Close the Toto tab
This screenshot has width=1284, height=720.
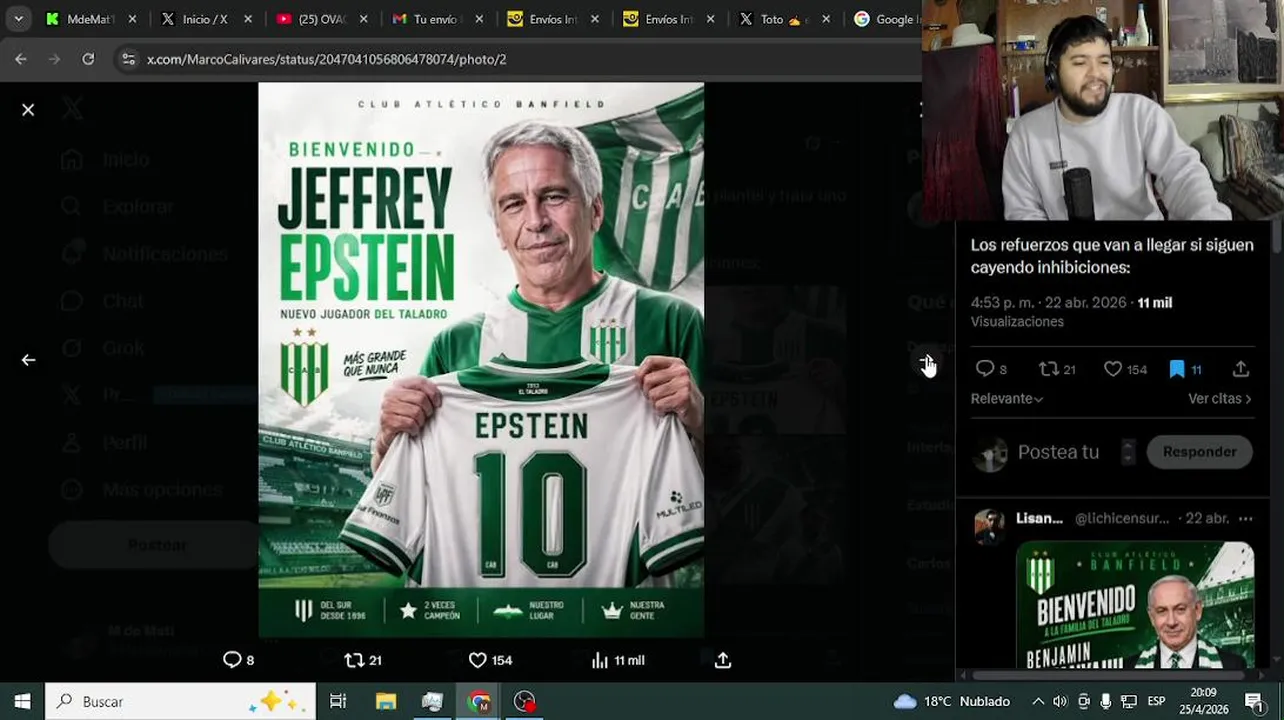click(x=827, y=19)
